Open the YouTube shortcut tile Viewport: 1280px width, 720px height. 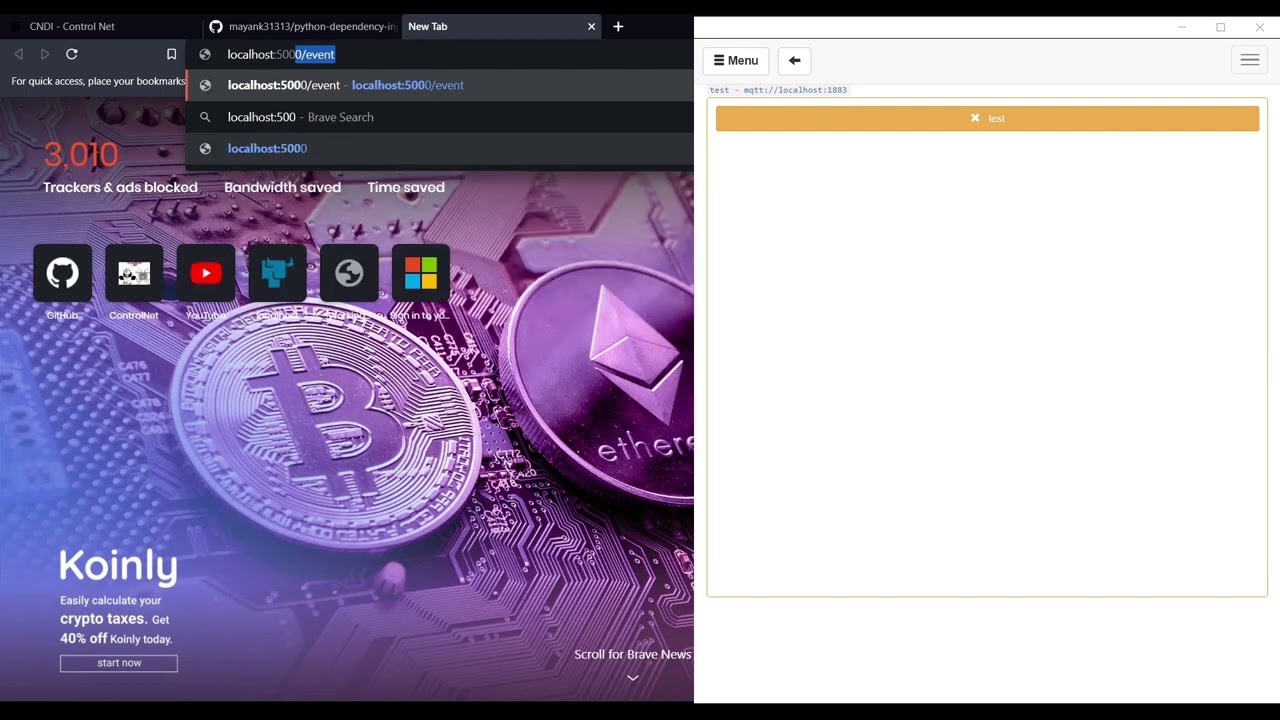click(206, 273)
